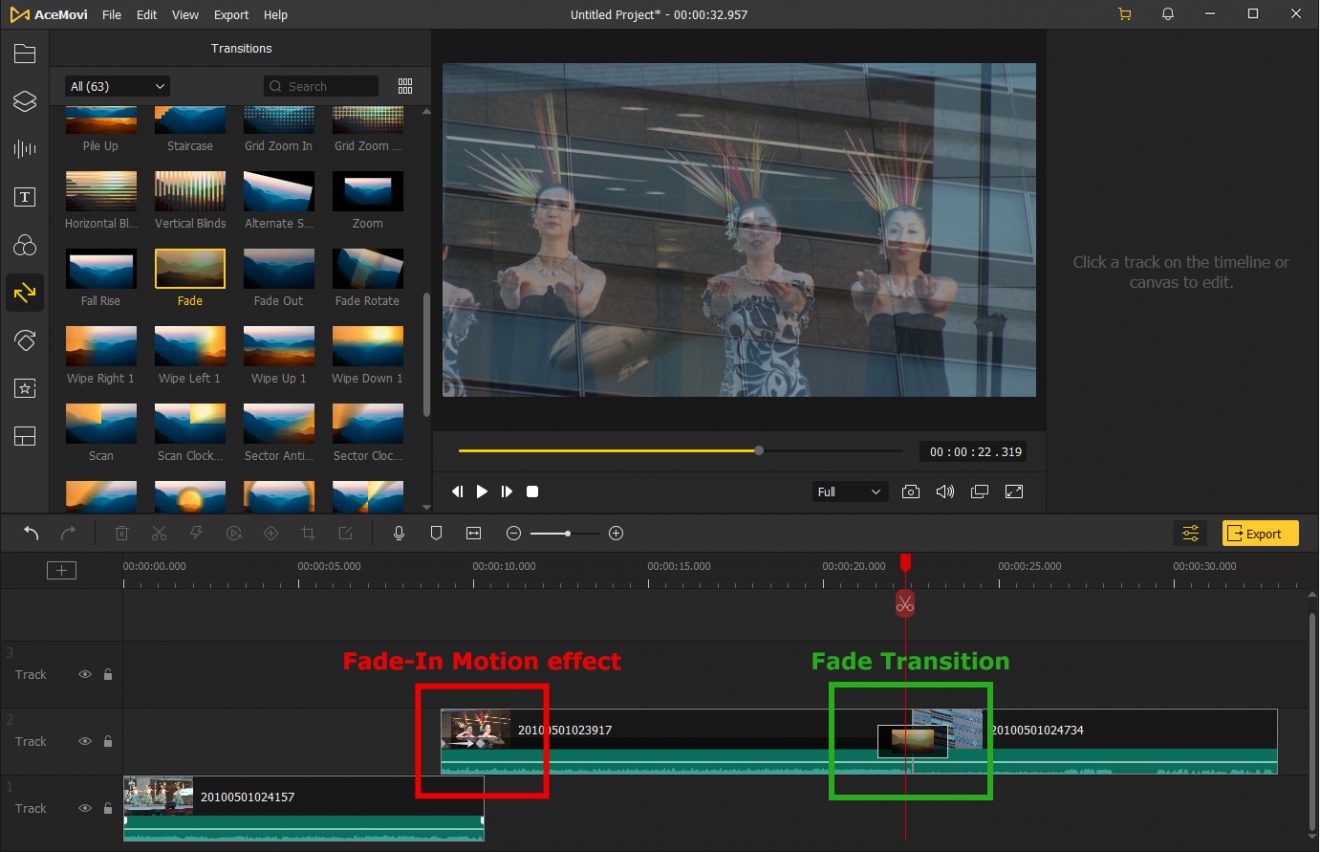The image size is (1320, 852).
Task: Toggle visibility of Track 2
Action: click(85, 741)
